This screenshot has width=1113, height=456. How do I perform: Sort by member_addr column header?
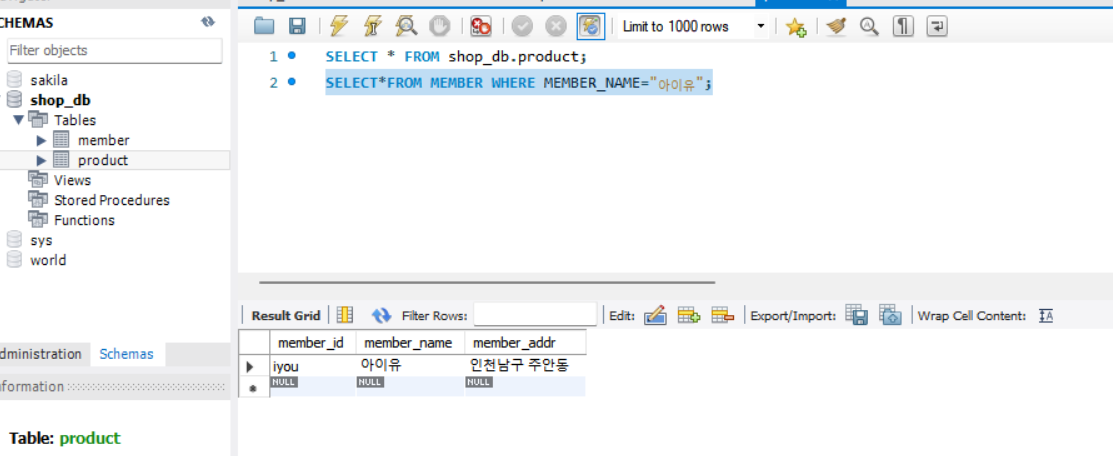coord(525,342)
